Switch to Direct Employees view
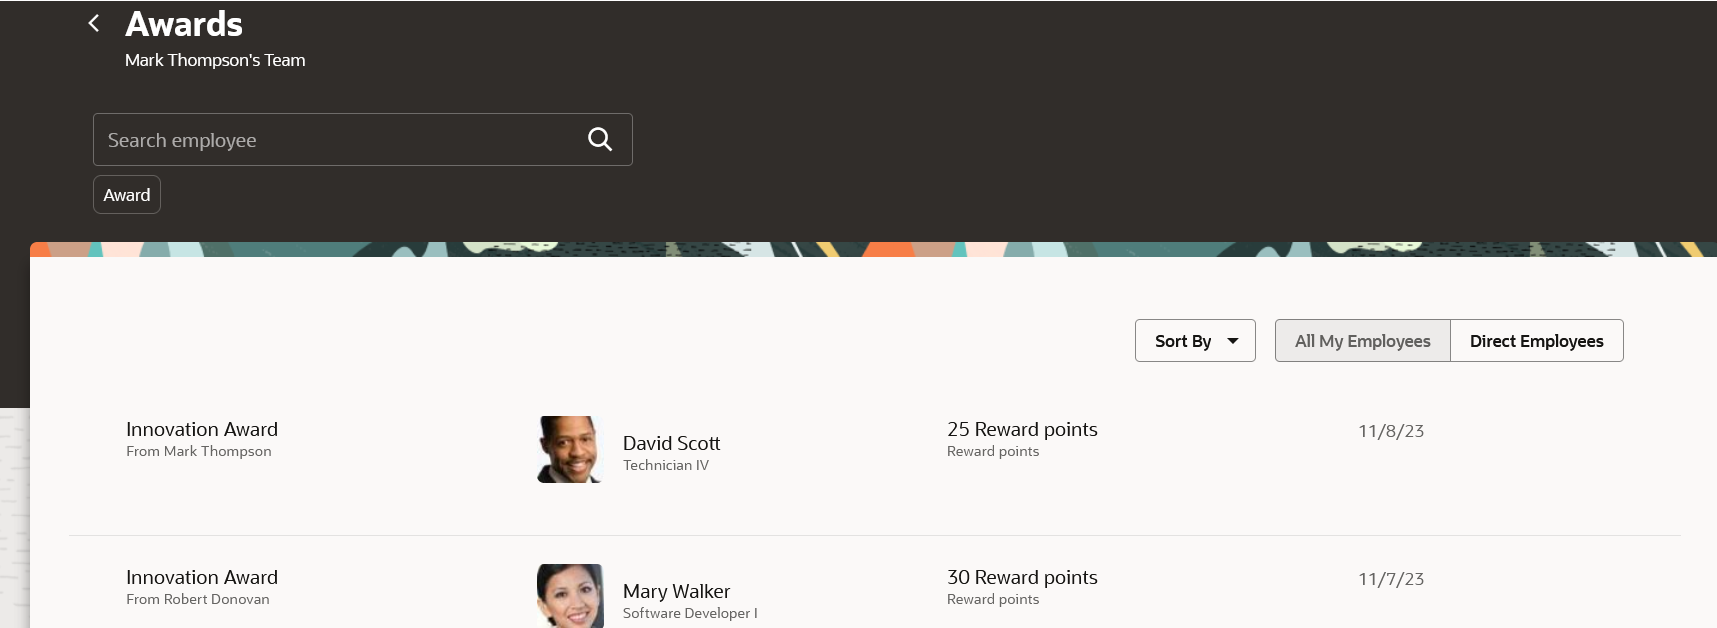Image resolution: width=1717 pixels, height=628 pixels. 1537,341
